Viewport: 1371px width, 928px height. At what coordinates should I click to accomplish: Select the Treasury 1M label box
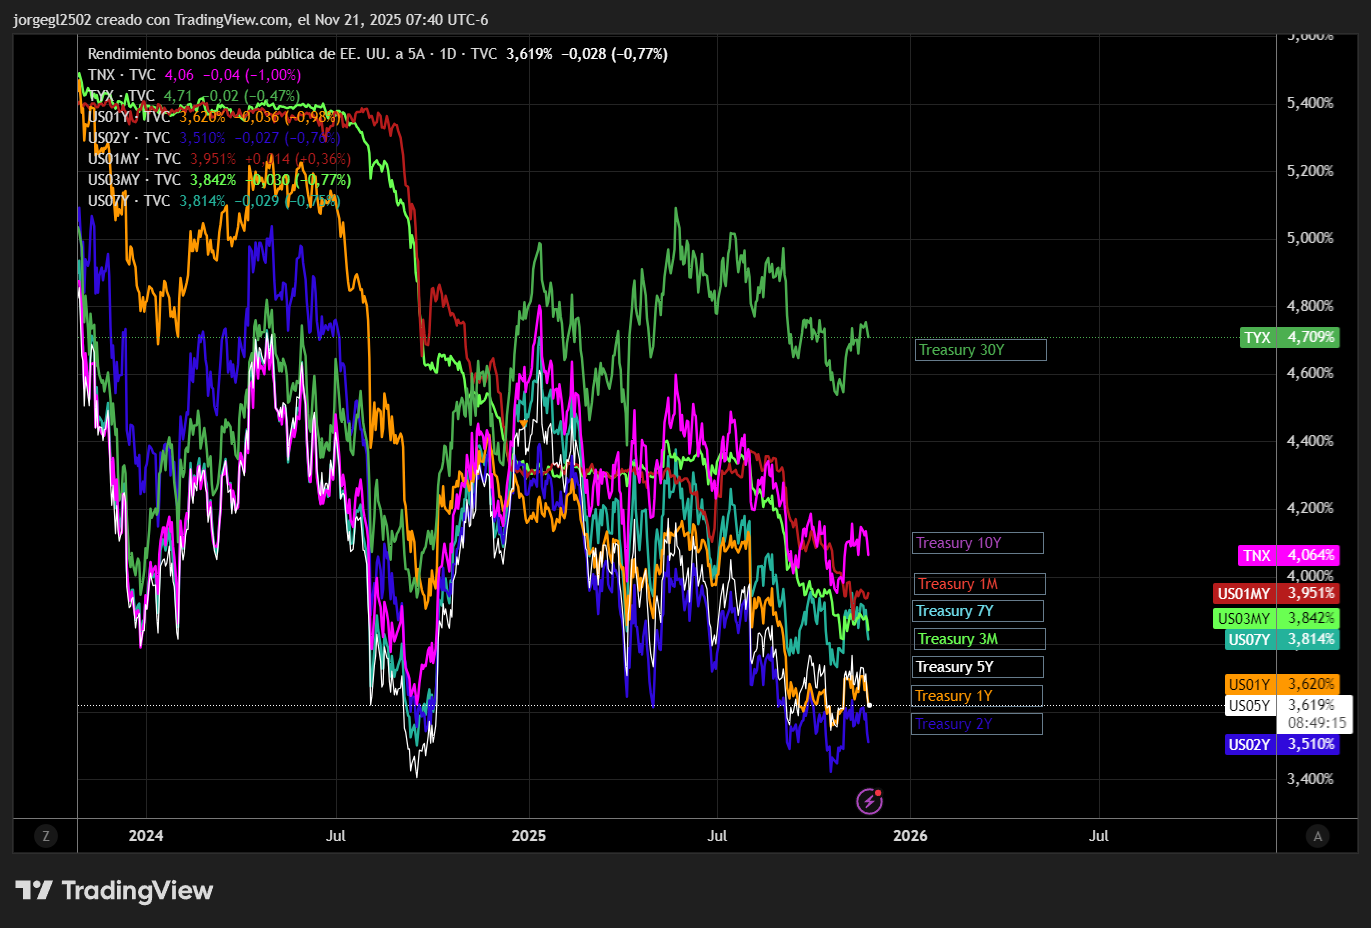[980, 584]
